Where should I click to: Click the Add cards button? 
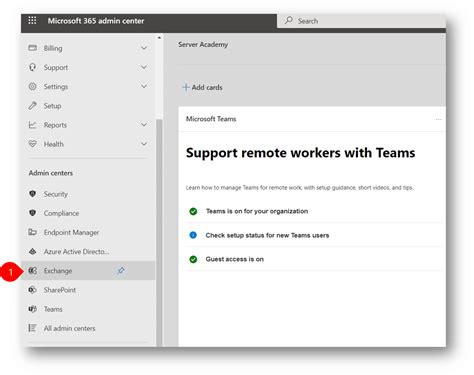pos(202,87)
